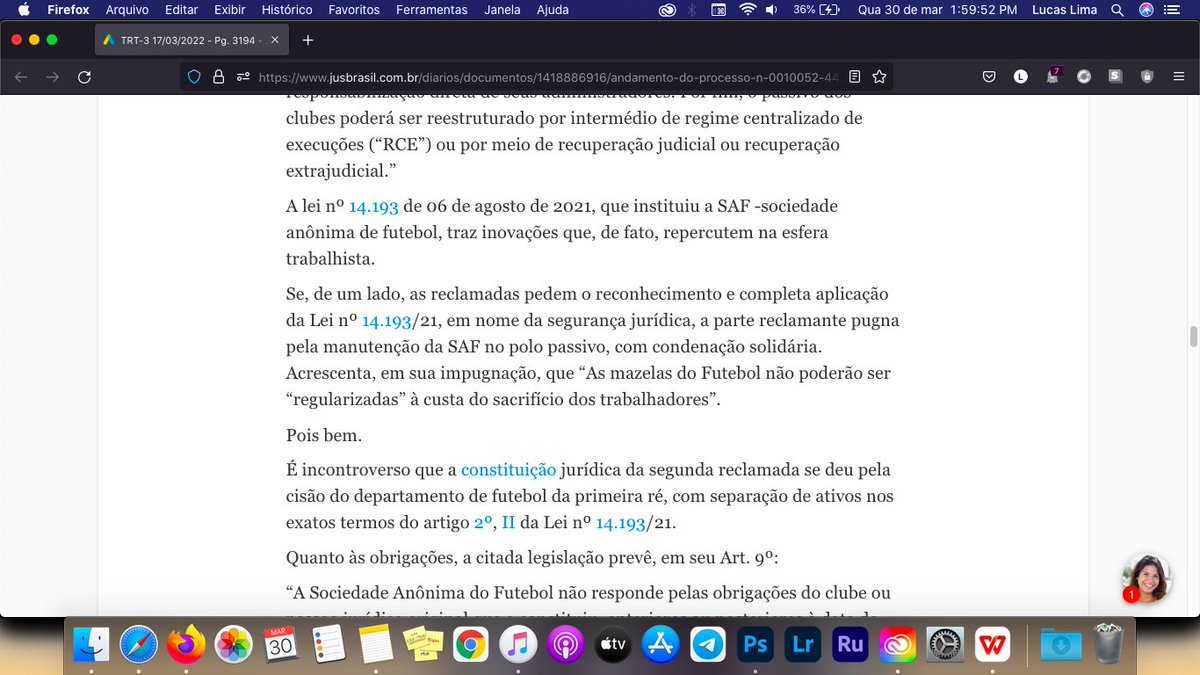Open Finder from the Dock
The width and height of the screenshot is (1200, 675).
pos(92,645)
